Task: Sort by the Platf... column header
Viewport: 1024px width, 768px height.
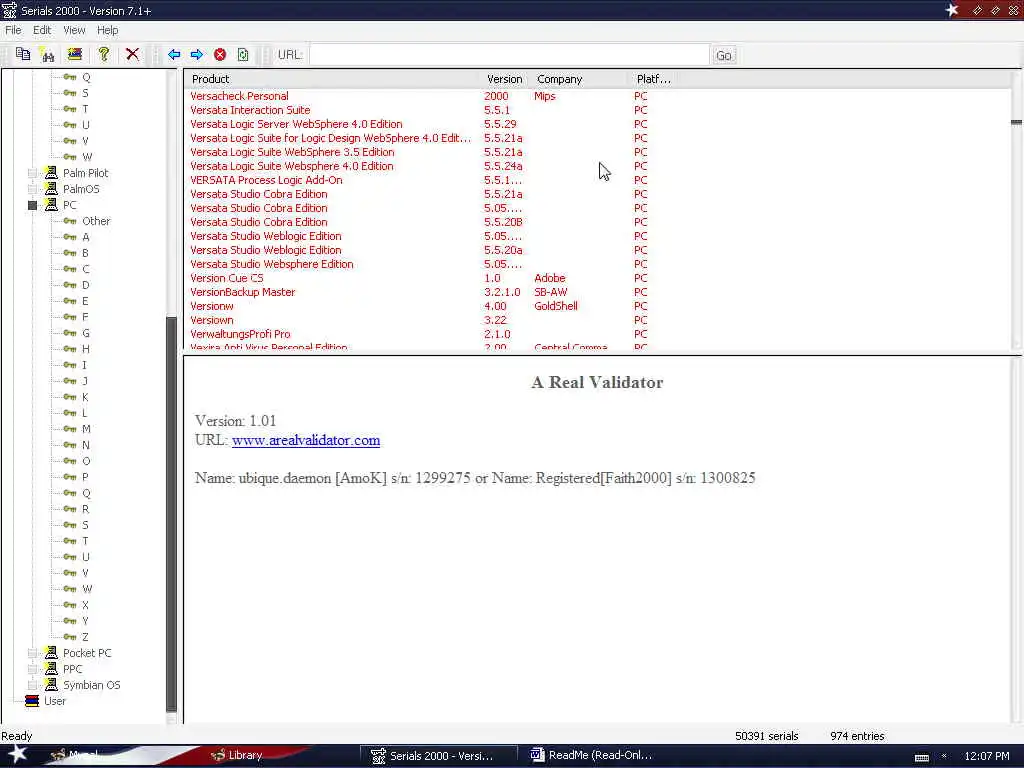Action: tap(654, 79)
